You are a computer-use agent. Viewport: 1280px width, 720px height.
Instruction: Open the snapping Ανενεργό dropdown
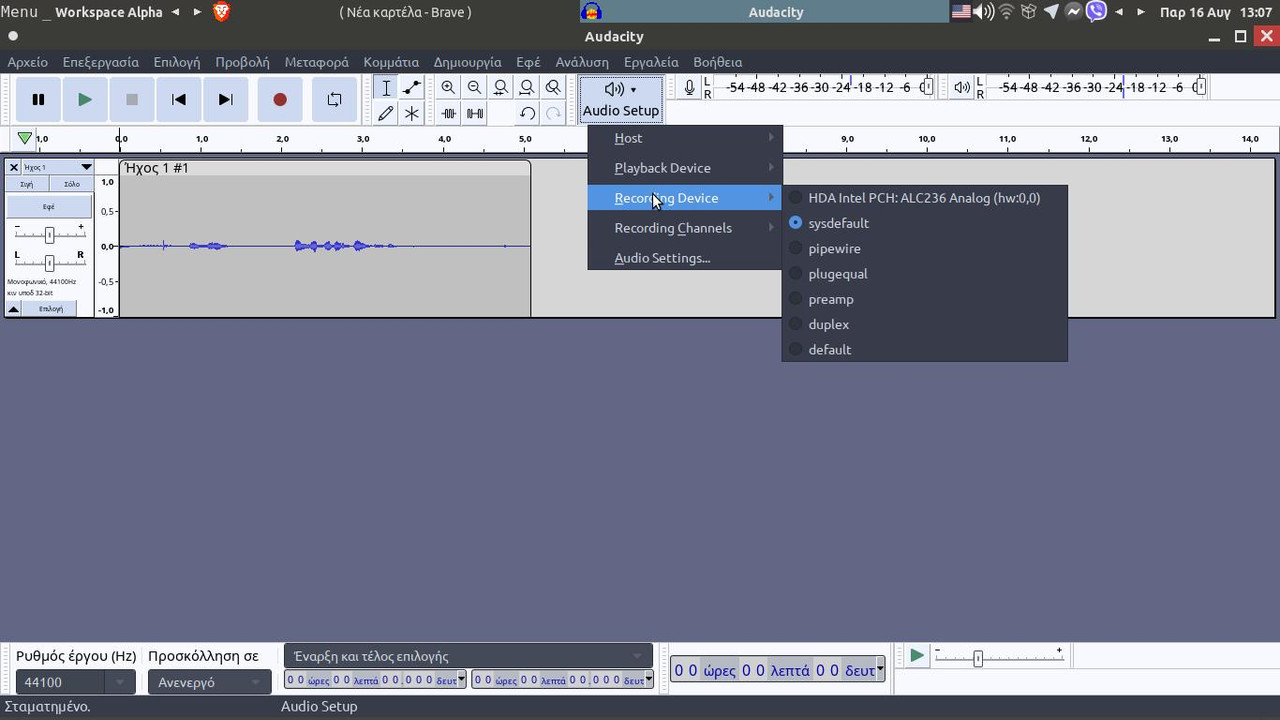point(209,682)
